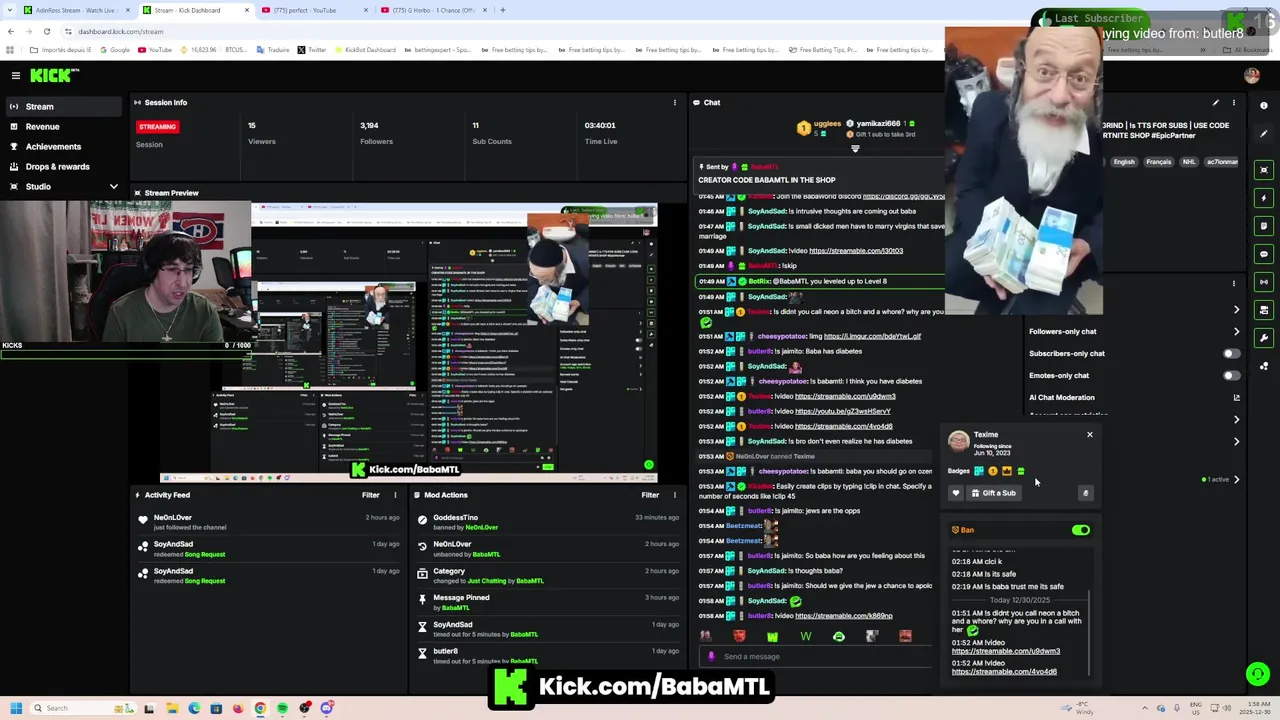Go back in browser
1280x720 pixels.
[11, 31]
